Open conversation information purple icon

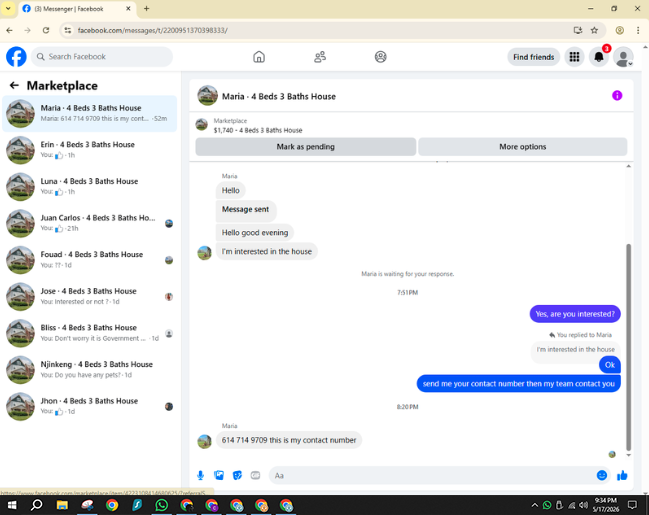point(617,96)
